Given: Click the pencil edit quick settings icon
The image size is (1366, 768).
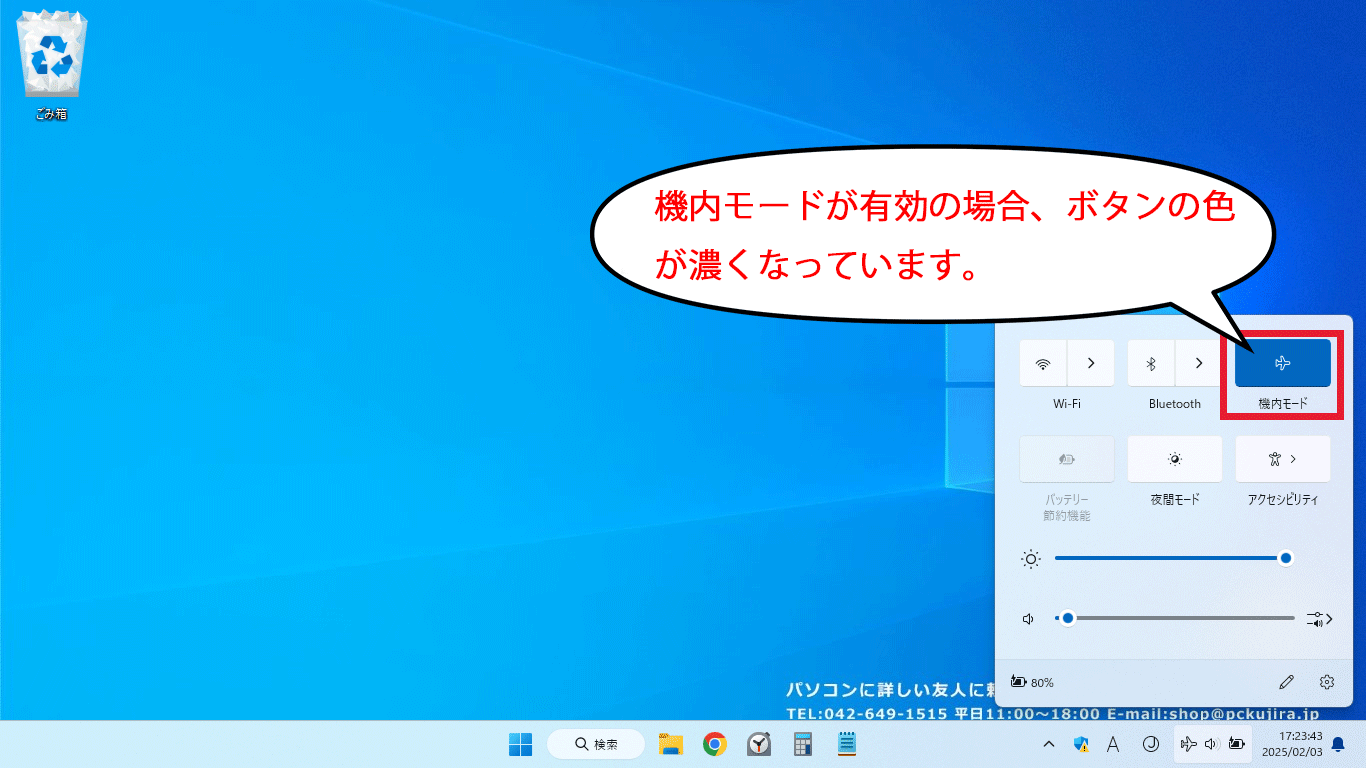Looking at the screenshot, I should (1286, 682).
